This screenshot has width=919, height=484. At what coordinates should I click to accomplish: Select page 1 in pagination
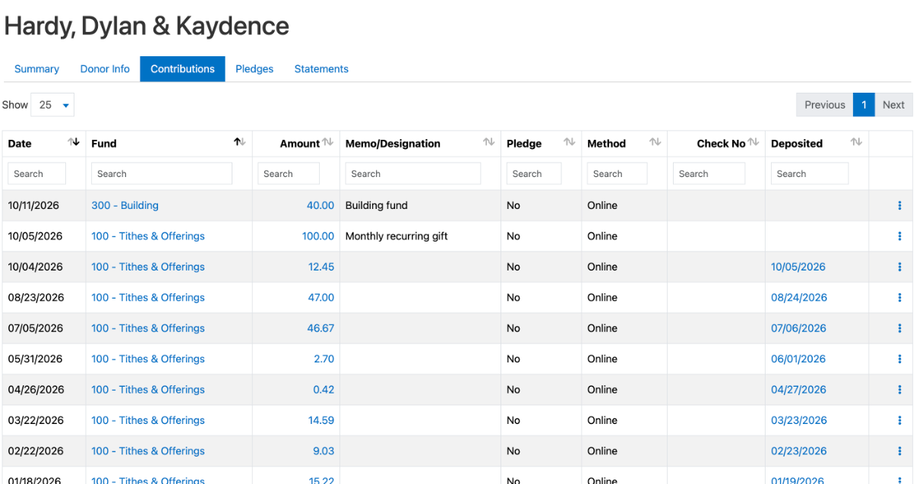tap(864, 105)
